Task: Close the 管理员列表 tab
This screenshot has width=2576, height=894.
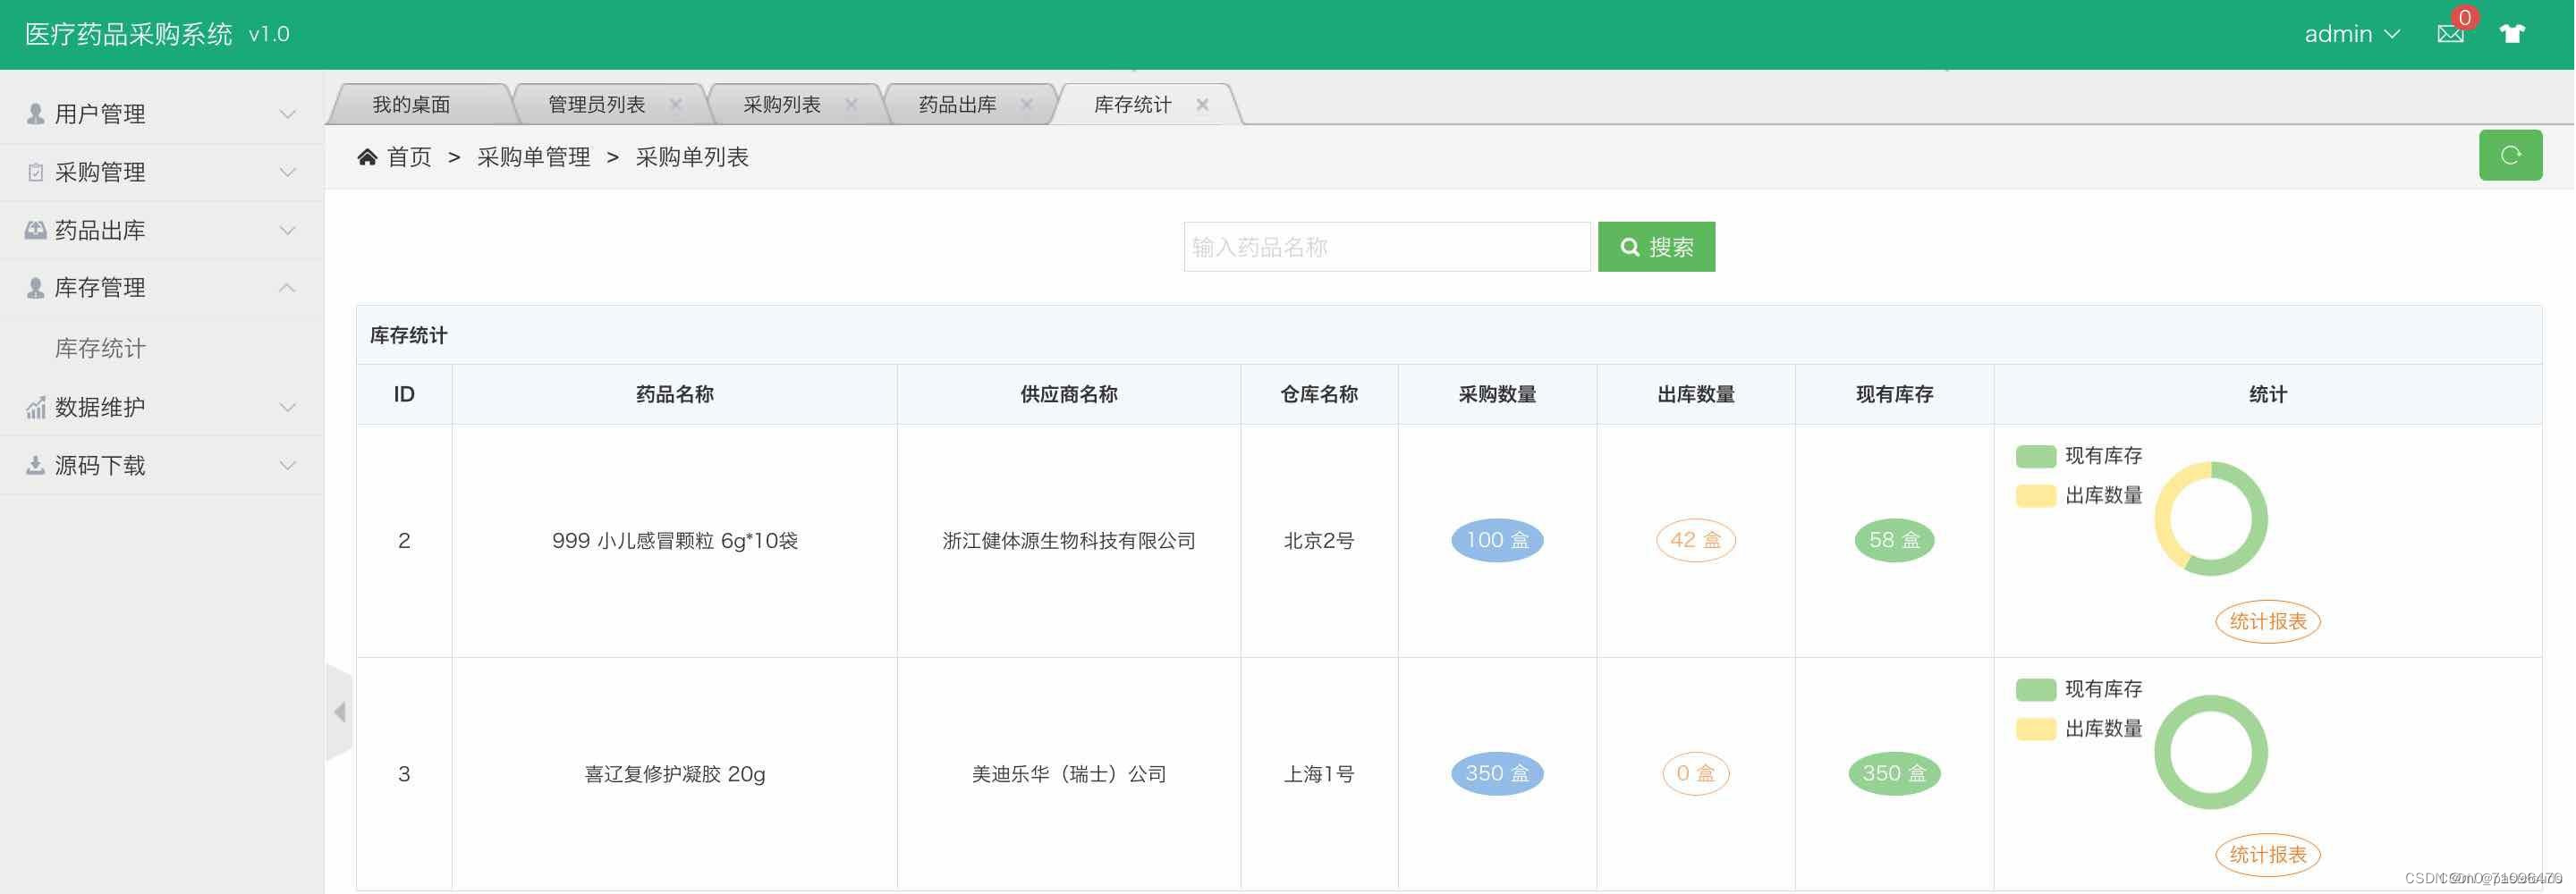Action: tap(676, 103)
